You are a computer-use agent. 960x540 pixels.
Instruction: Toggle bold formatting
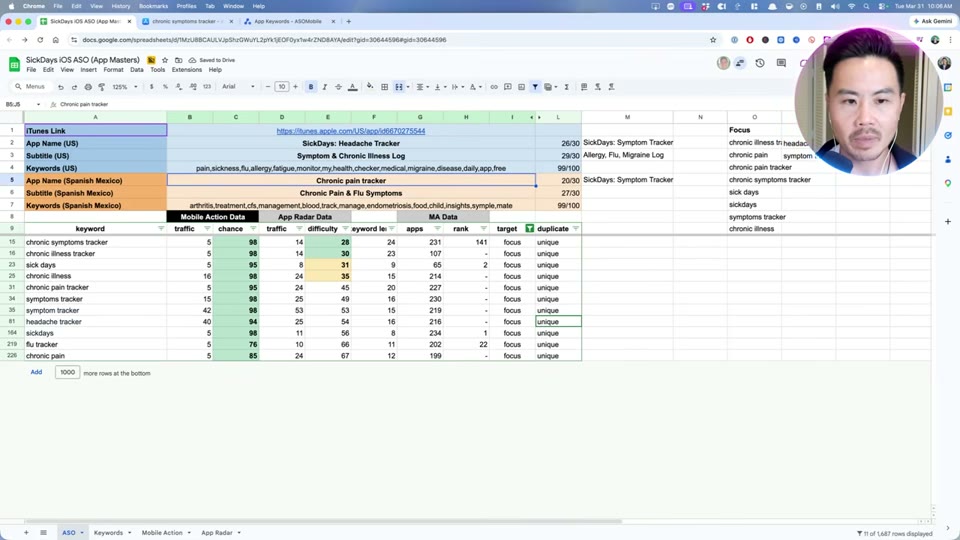[x=311, y=87]
